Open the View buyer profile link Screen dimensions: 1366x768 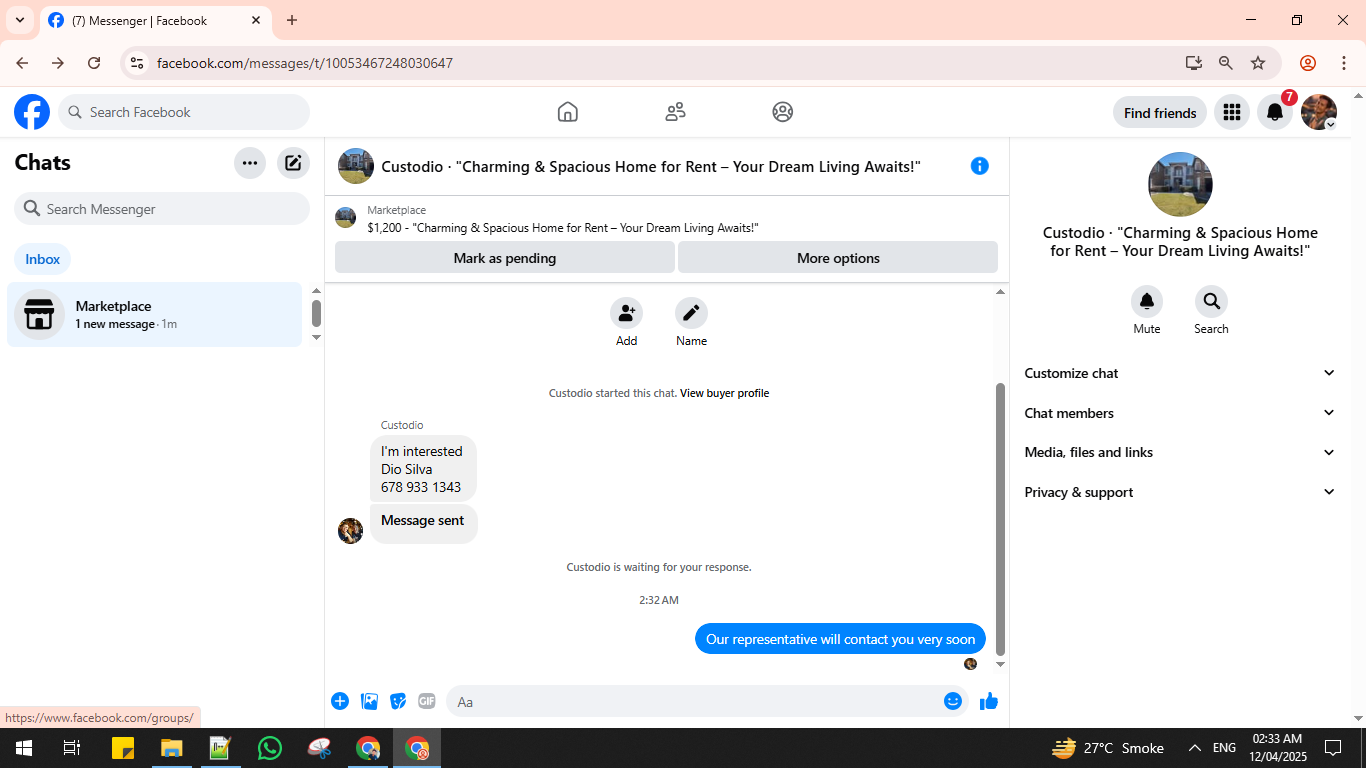725,393
